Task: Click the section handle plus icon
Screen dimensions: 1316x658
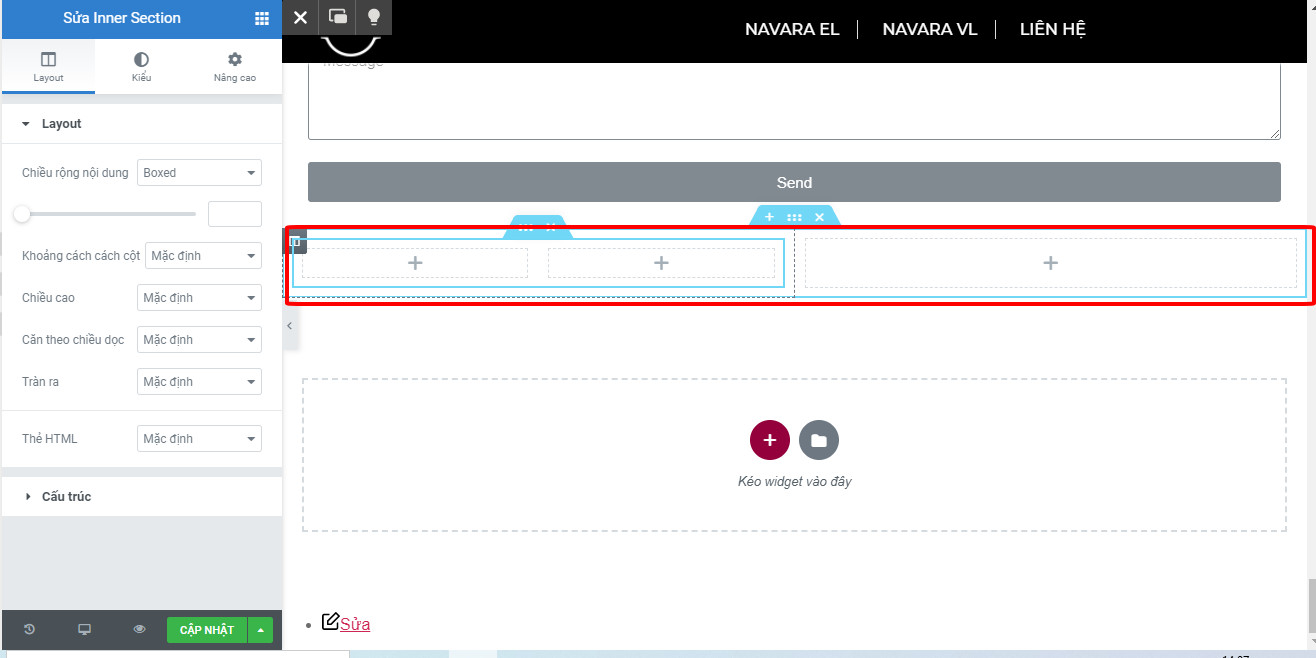Action: click(x=769, y=217)
